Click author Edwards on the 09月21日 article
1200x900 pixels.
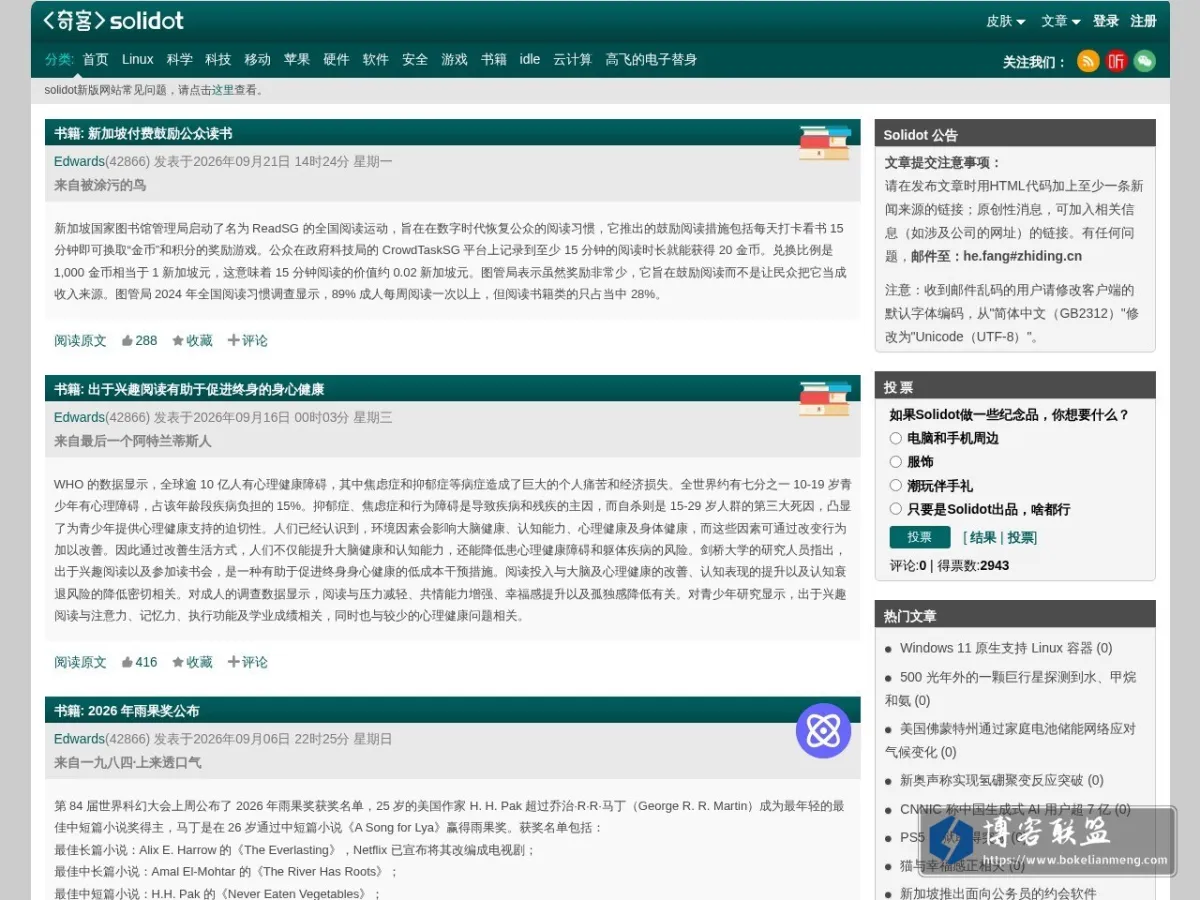[79, 161]
